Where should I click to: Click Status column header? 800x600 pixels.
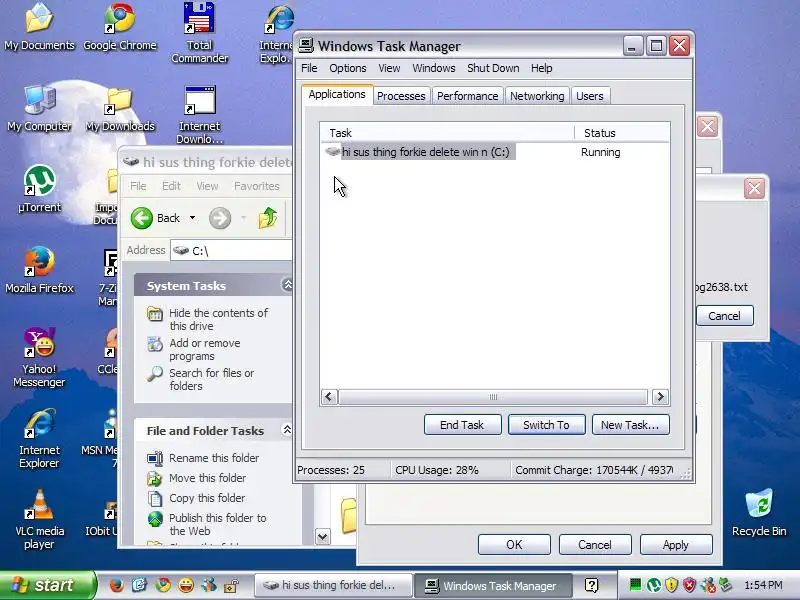pyautogui.click(x=622, y=133)
